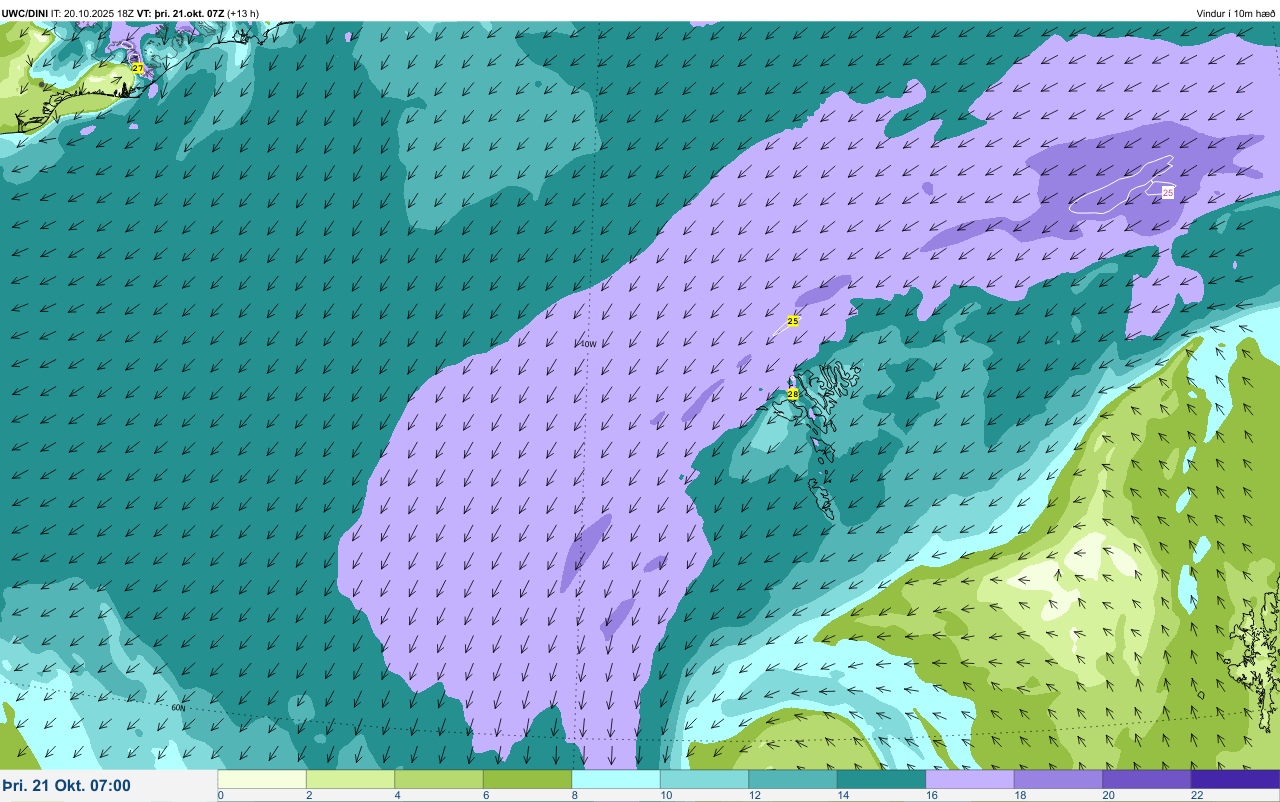Click the 'VT: þri. 21.okt. 07Z' valid time

[x=180, y=13]
